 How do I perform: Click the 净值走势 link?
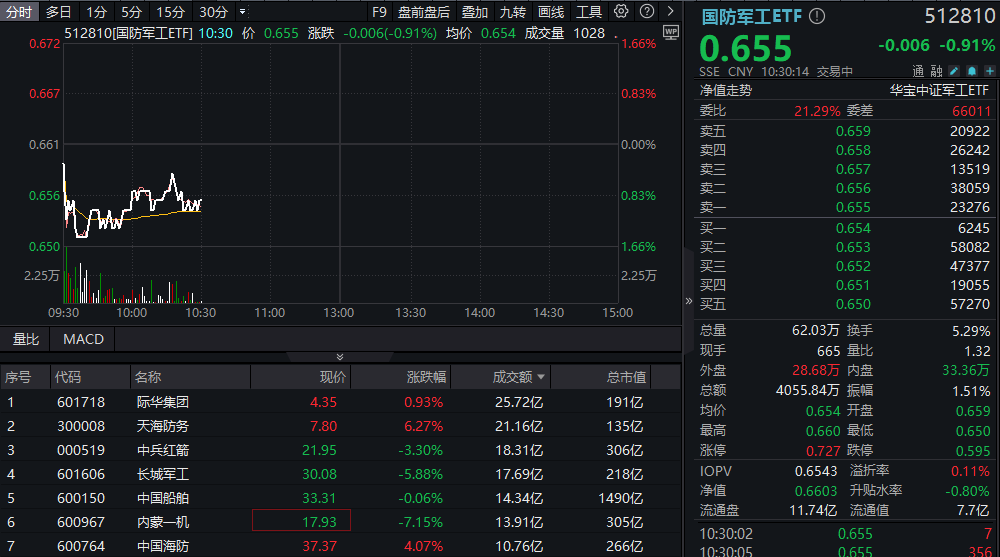pos(726,90)
